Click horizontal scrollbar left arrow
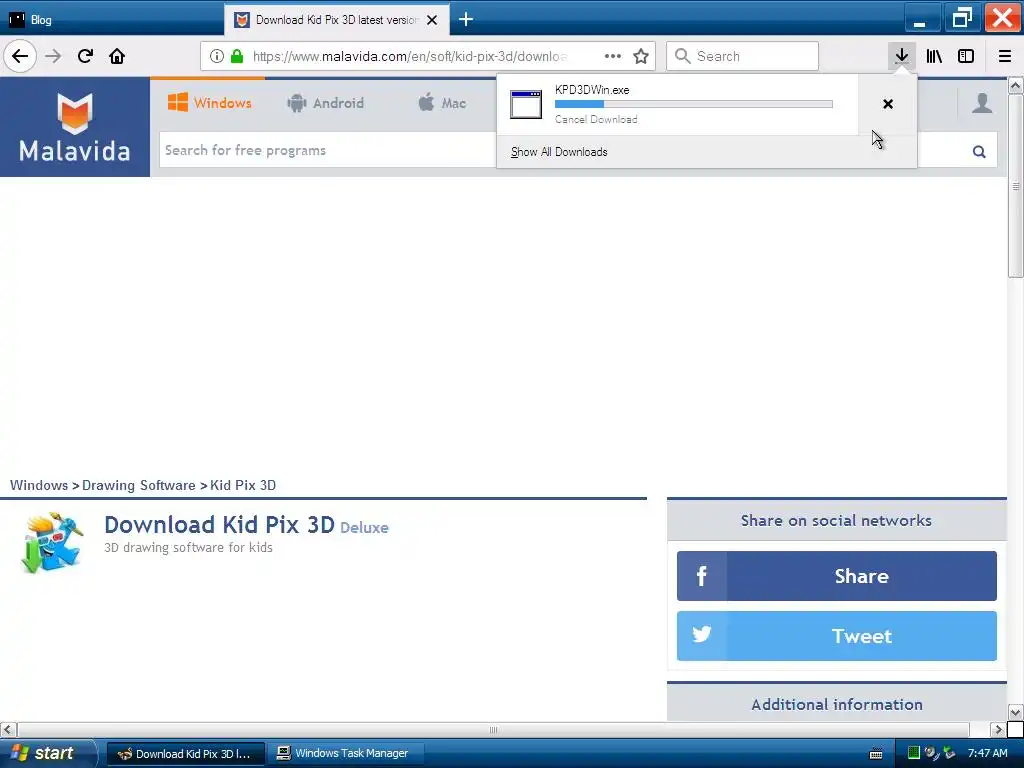The image size is (1024, 768). [x=8, y=729]
